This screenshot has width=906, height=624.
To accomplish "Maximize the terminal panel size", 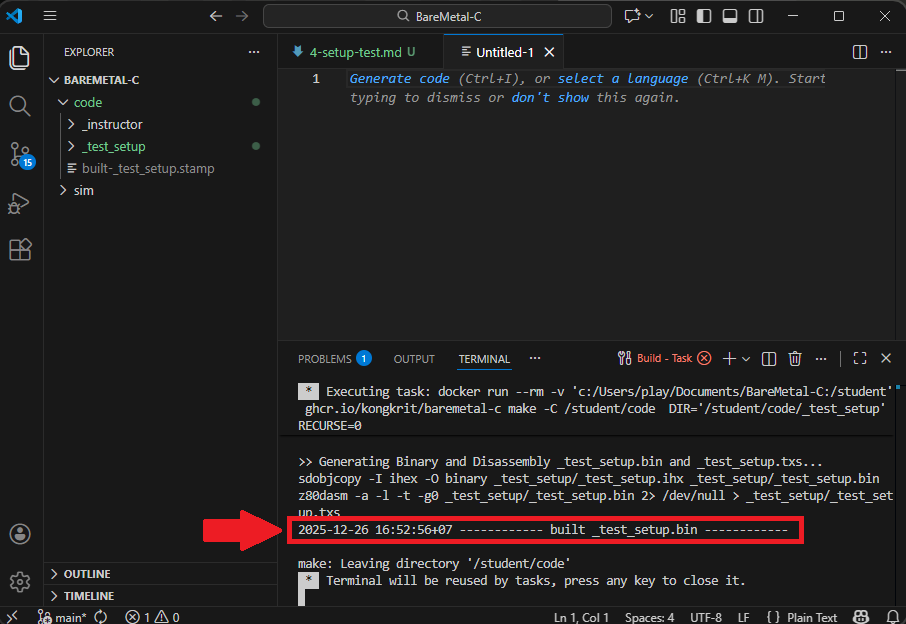I will click(x=859, y=358).
